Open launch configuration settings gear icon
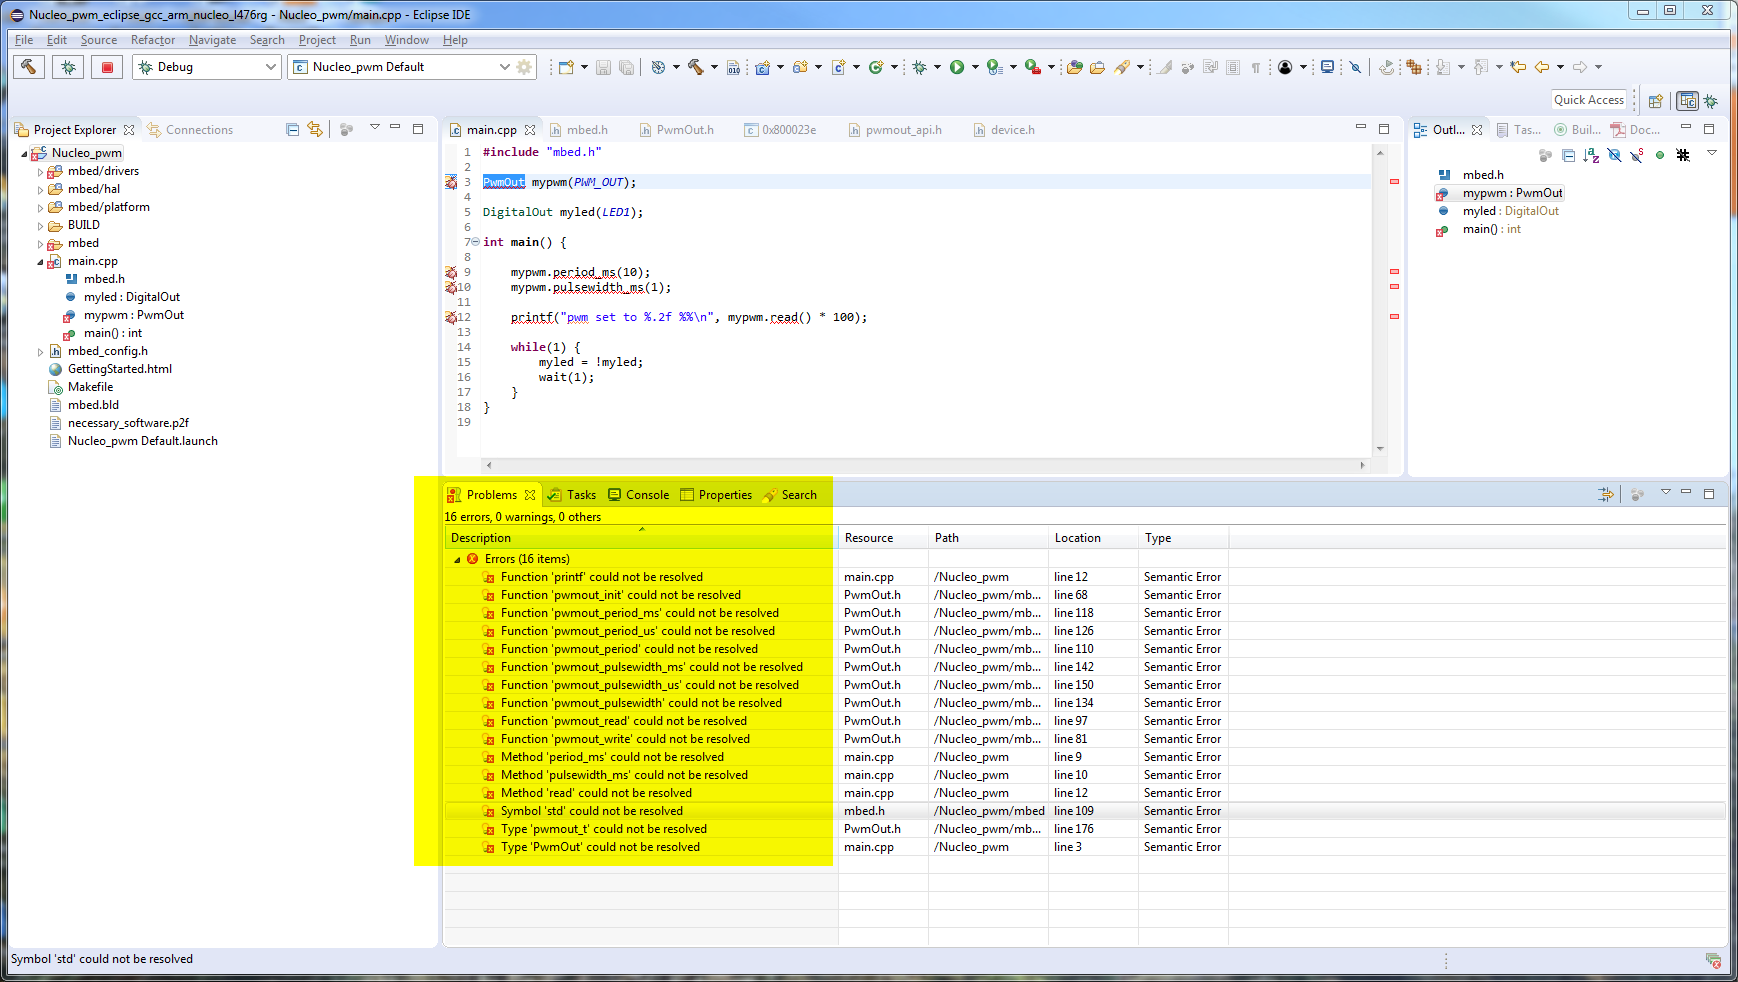The width and height of the screenshot is (1738, 982). point(524,67)
